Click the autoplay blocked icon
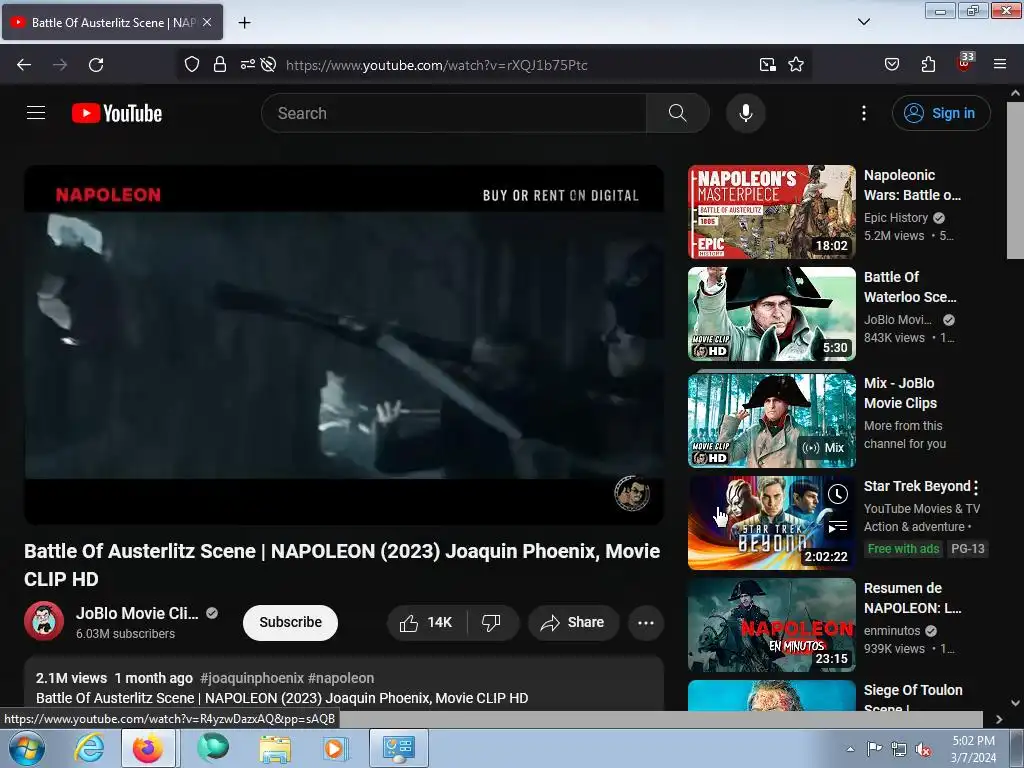Viewport: 1024px width, 768px height. (x=268, y=65)
